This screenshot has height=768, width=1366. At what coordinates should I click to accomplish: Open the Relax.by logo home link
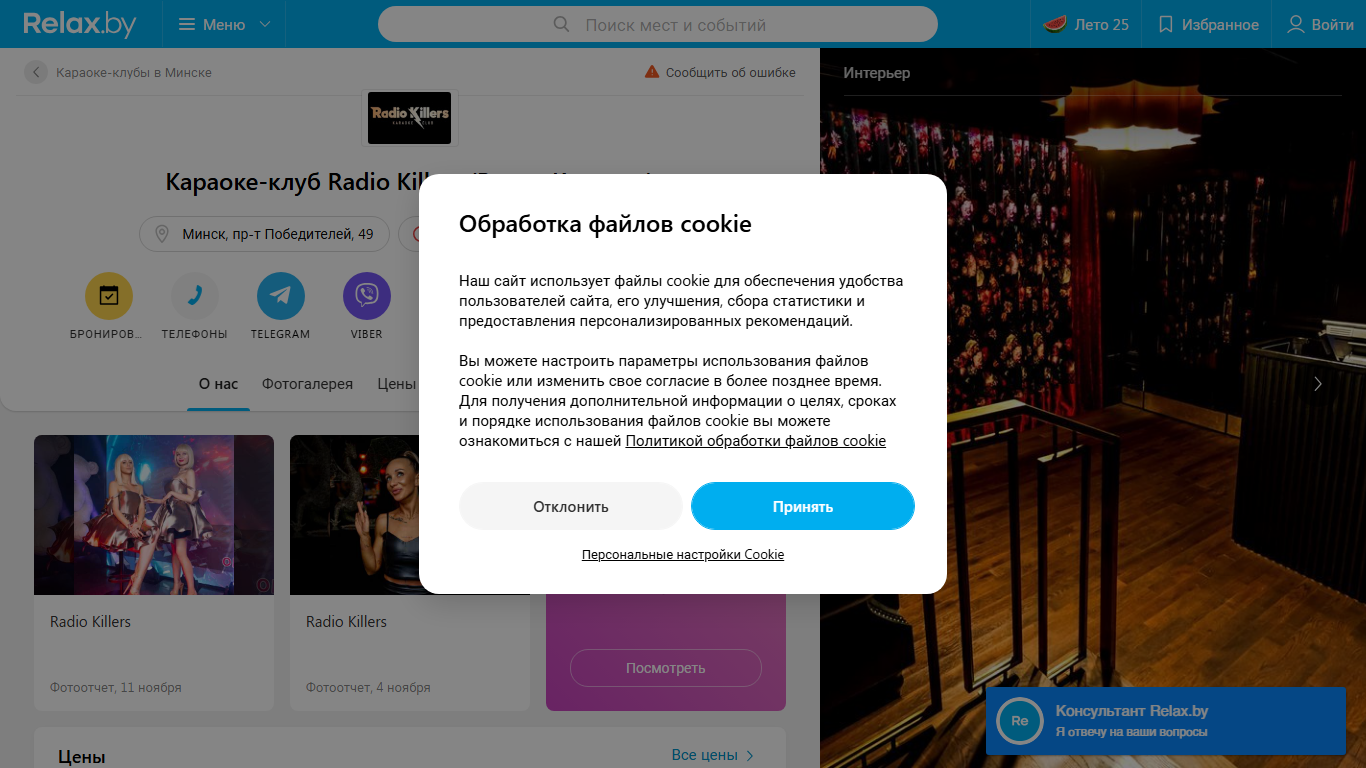(80, 24)
